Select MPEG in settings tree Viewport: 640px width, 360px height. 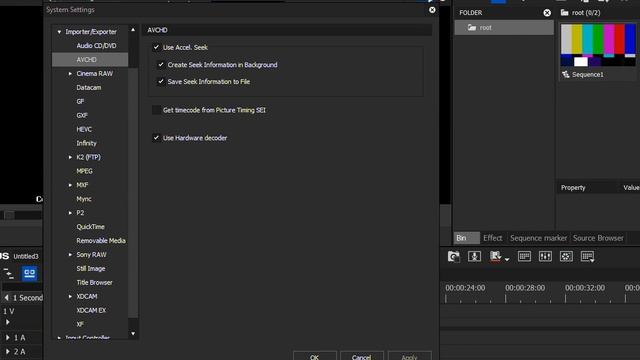pos(84,171)
